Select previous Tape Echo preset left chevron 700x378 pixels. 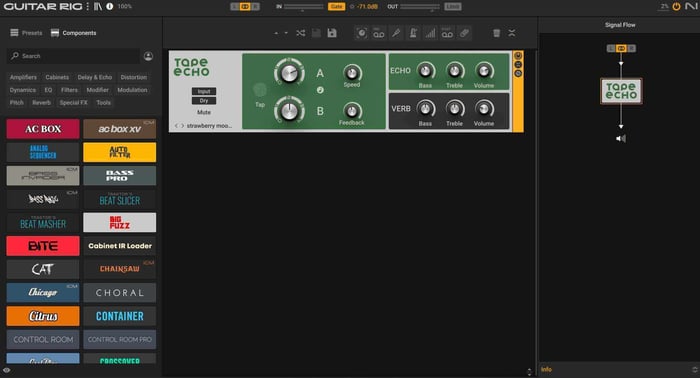pos(176,126)
